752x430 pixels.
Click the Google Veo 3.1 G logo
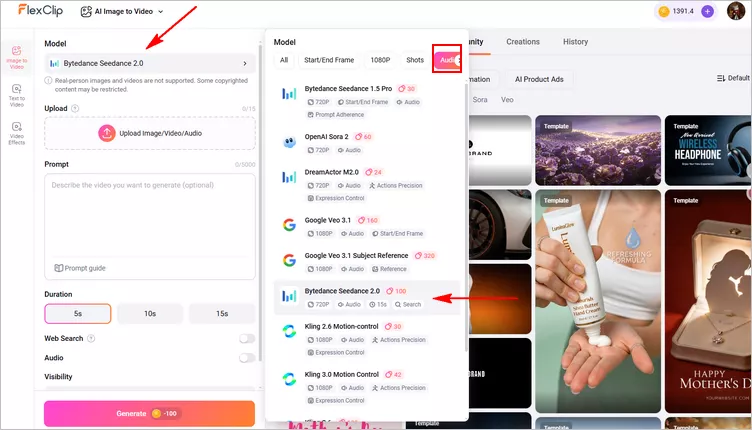click(289, 224)
